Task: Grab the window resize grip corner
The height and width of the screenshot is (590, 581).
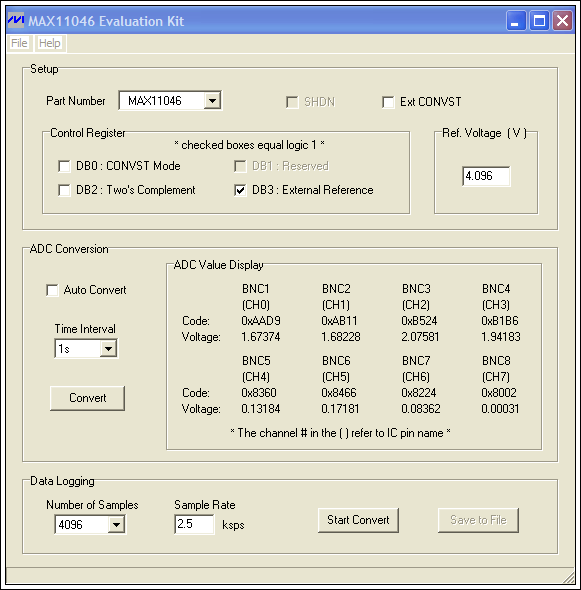Action: click(569, 577)
